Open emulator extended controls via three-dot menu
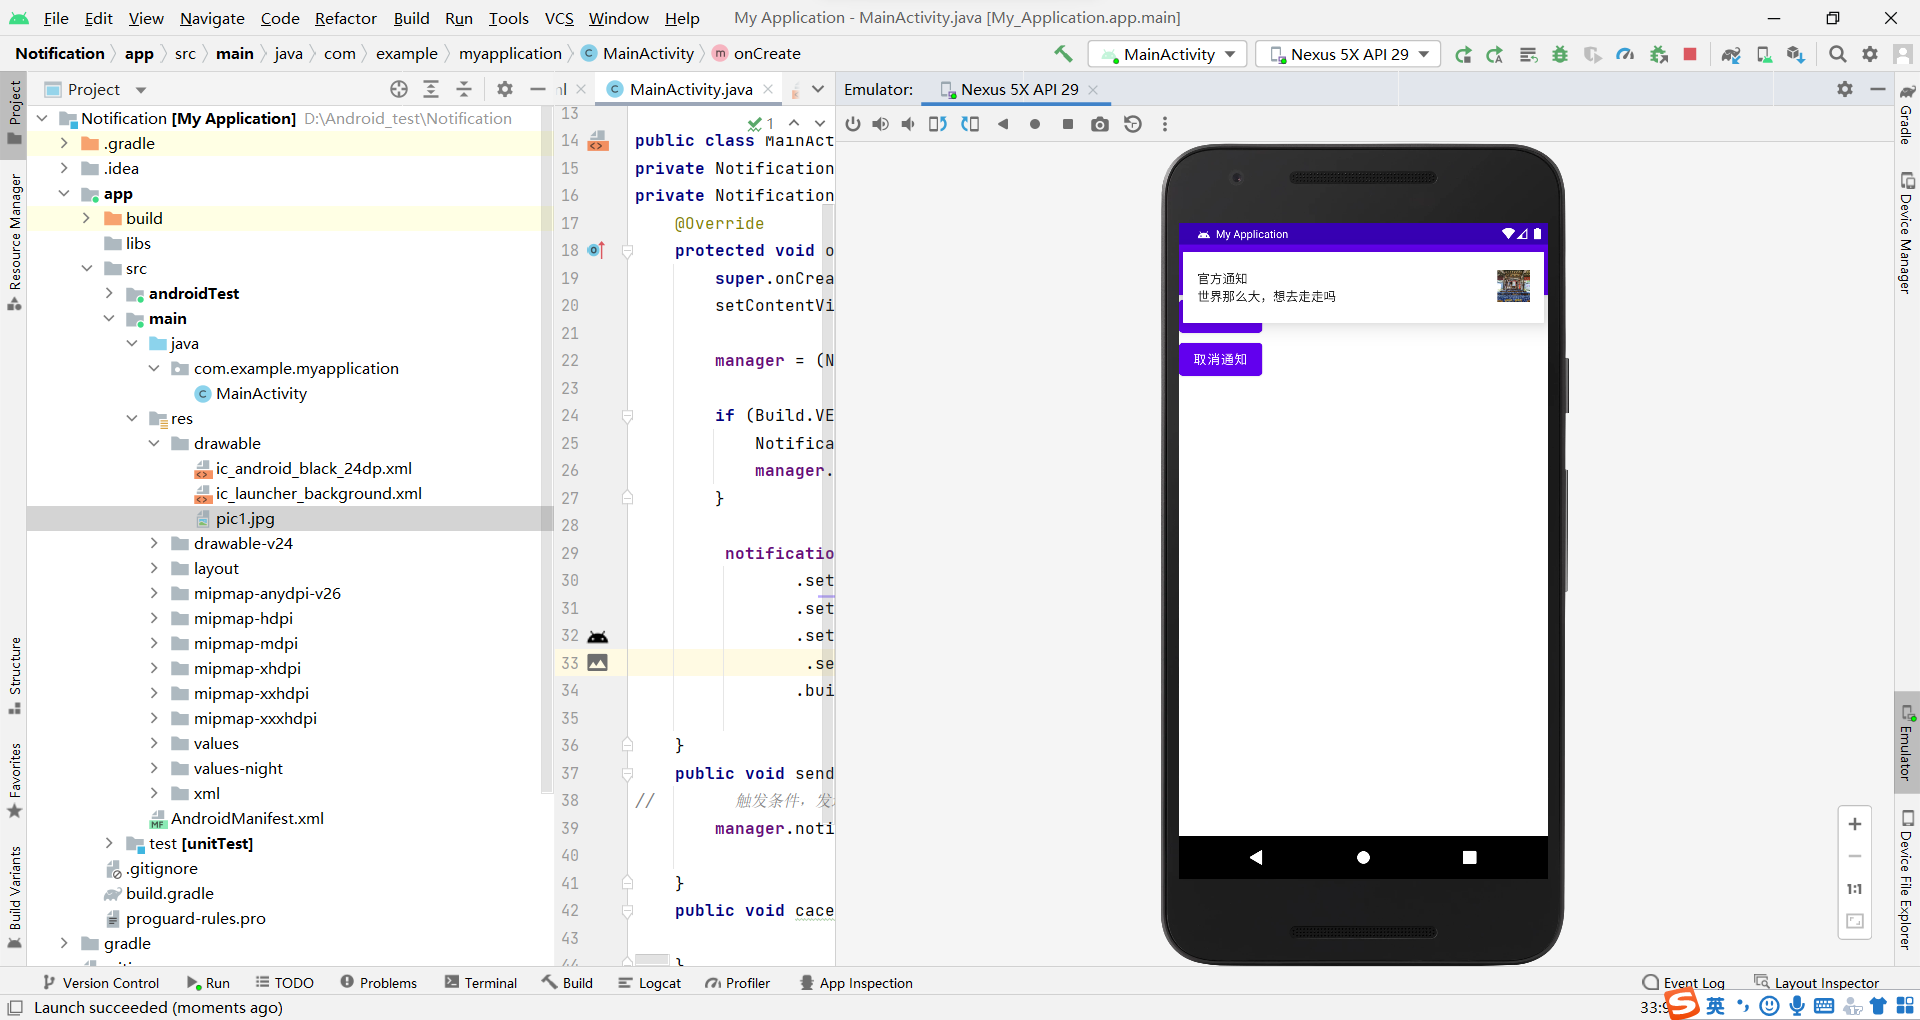 pyautogui.click(x=1164, y=124)
